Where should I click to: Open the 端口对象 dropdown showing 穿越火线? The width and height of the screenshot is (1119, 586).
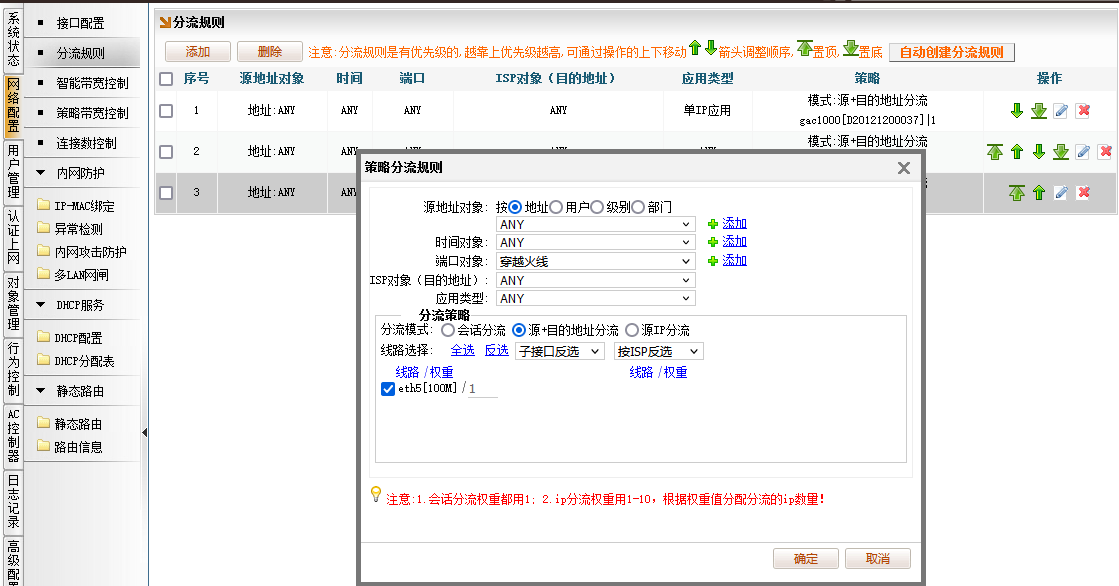596,261
